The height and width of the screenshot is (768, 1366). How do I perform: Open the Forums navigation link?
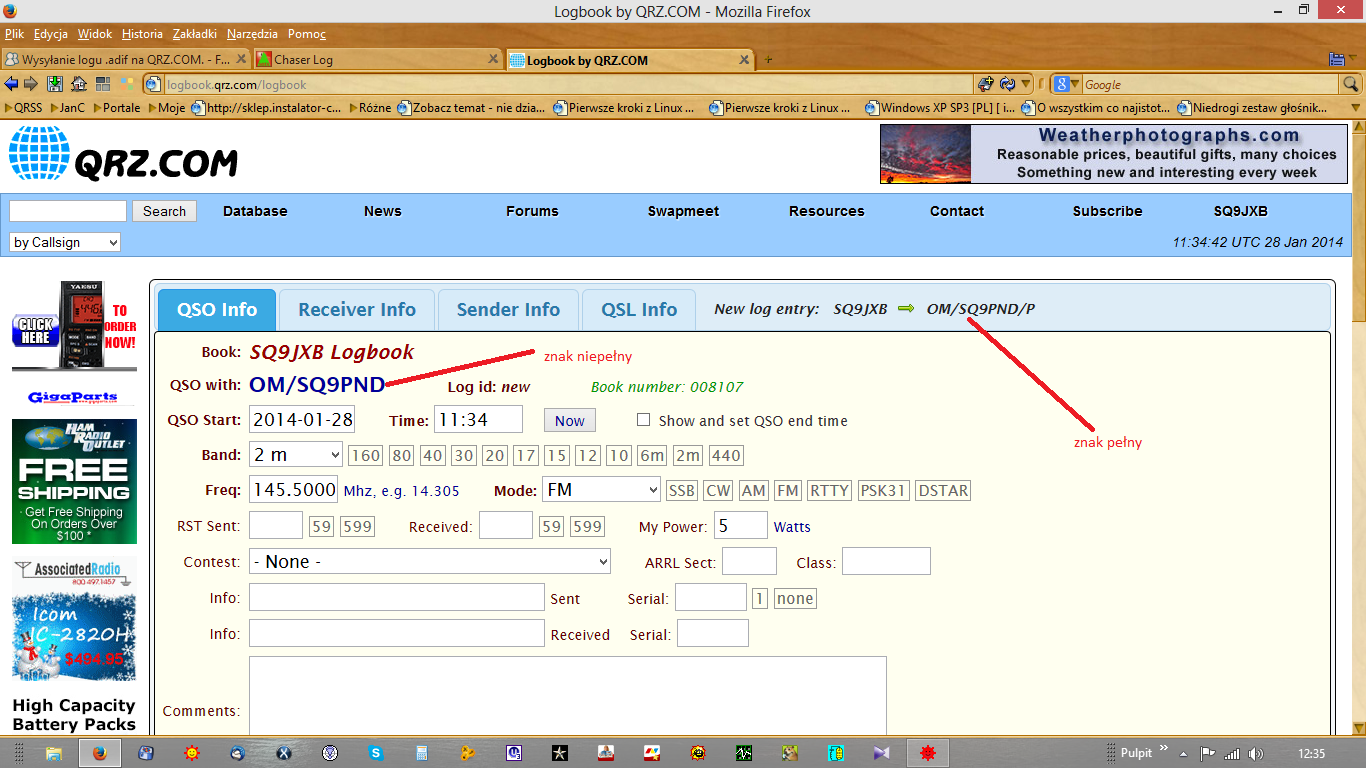[532, 211]
